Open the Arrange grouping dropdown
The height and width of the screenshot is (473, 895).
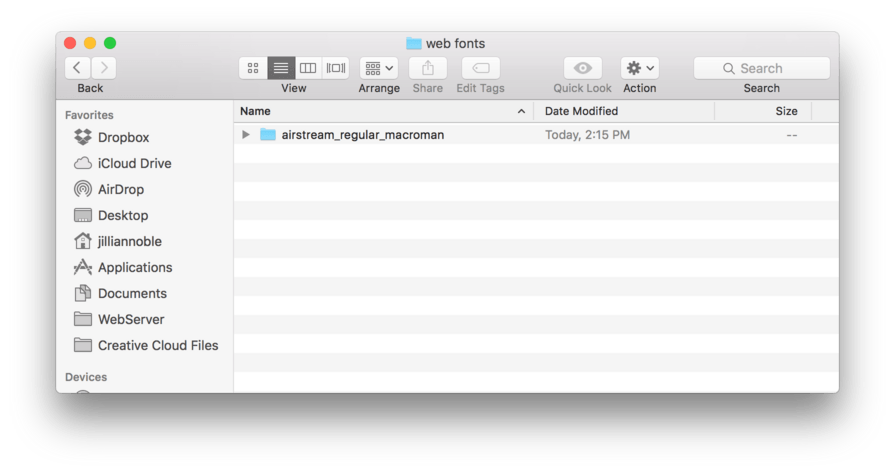click(379, 68)
